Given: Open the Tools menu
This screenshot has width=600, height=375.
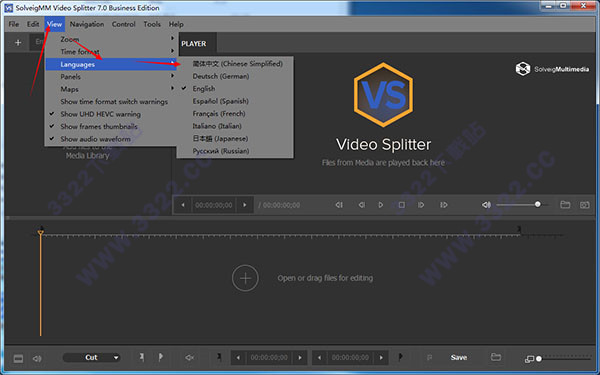Looking at the screenshot, I should 152,24.
